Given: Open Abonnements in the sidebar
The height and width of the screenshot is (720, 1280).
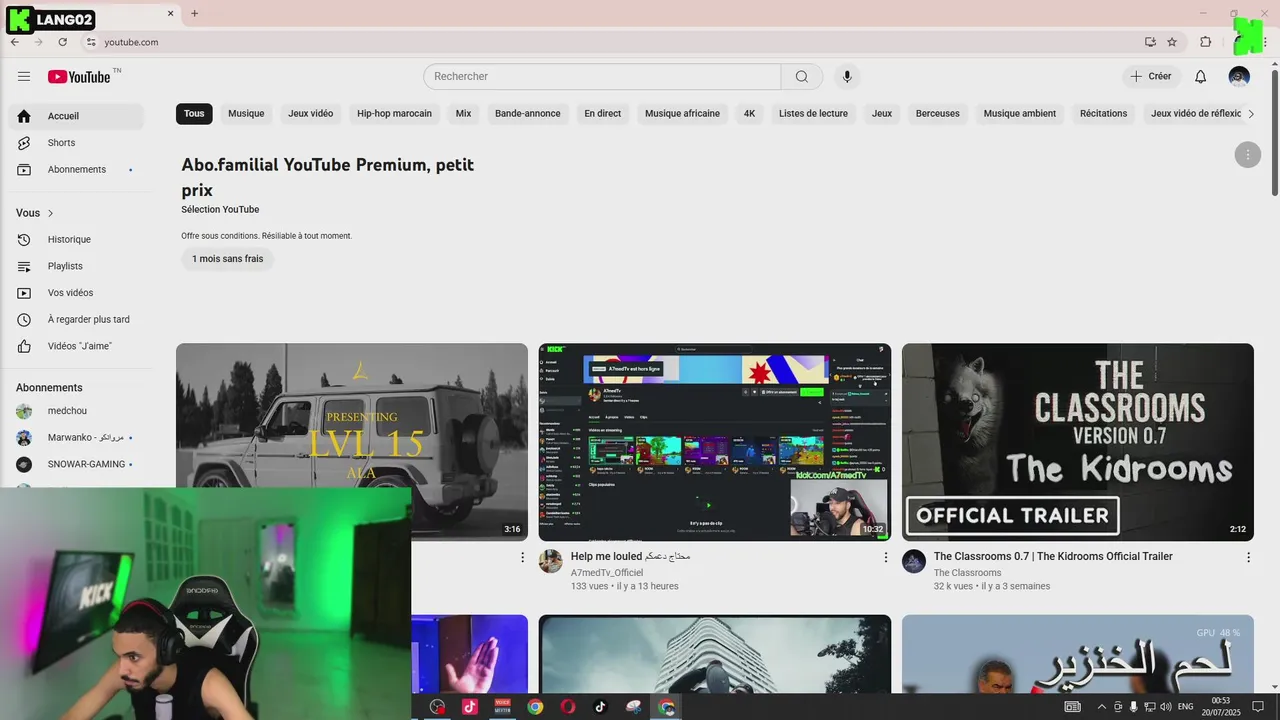Looking at the screenshot, I should click(76, 170).
